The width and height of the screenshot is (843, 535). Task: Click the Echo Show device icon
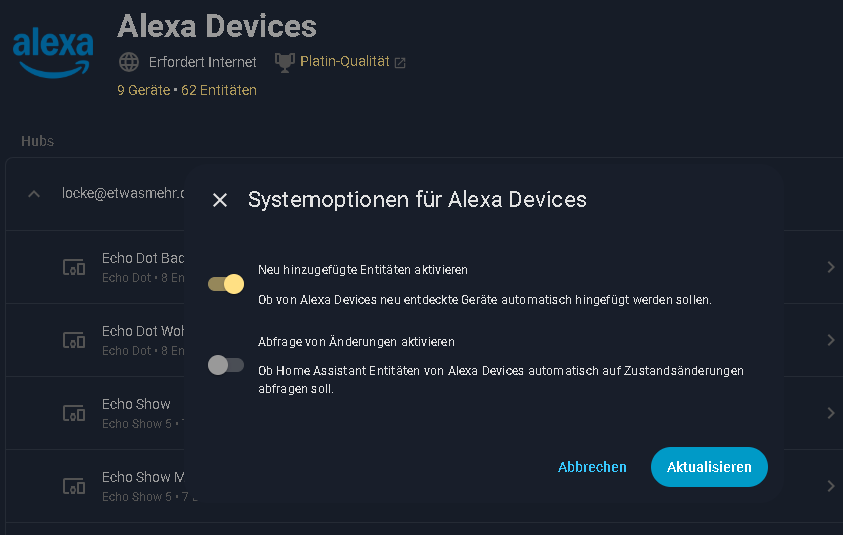(74, 413)
